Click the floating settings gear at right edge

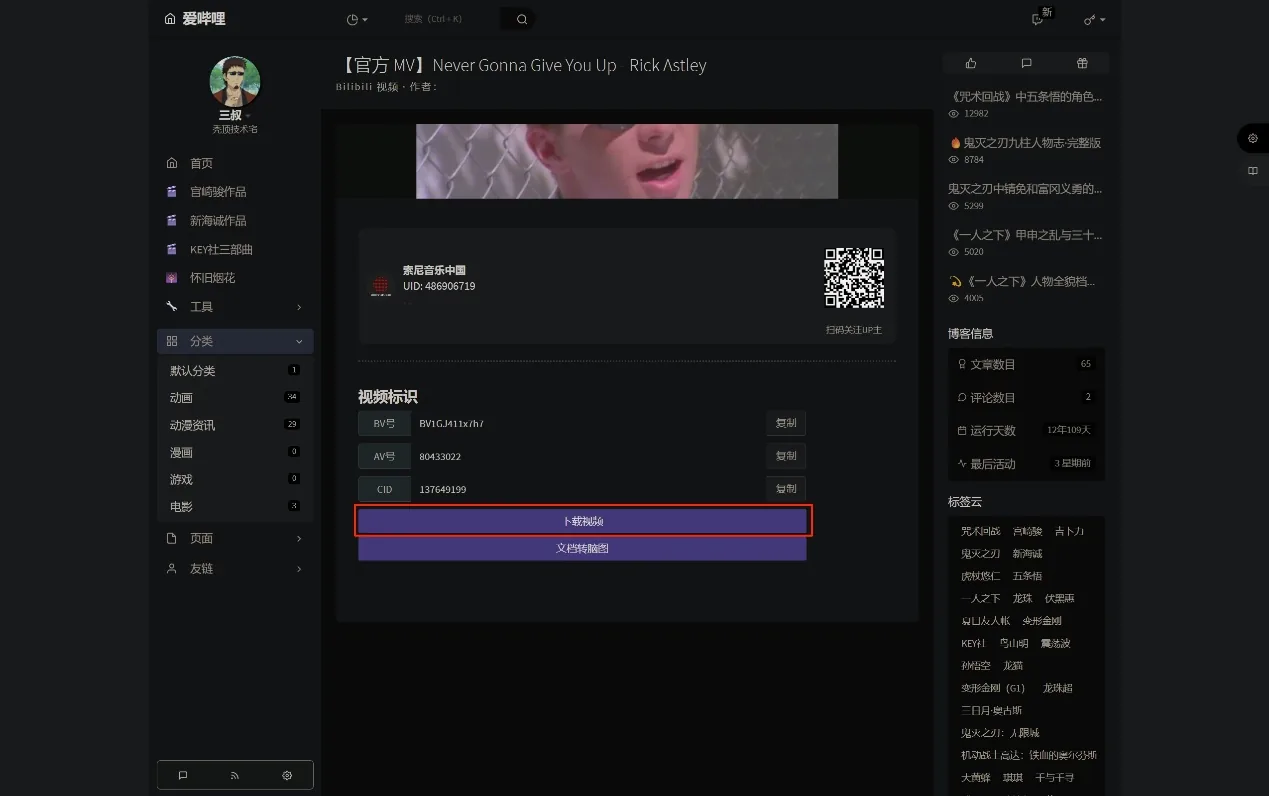click(1253, 138)
